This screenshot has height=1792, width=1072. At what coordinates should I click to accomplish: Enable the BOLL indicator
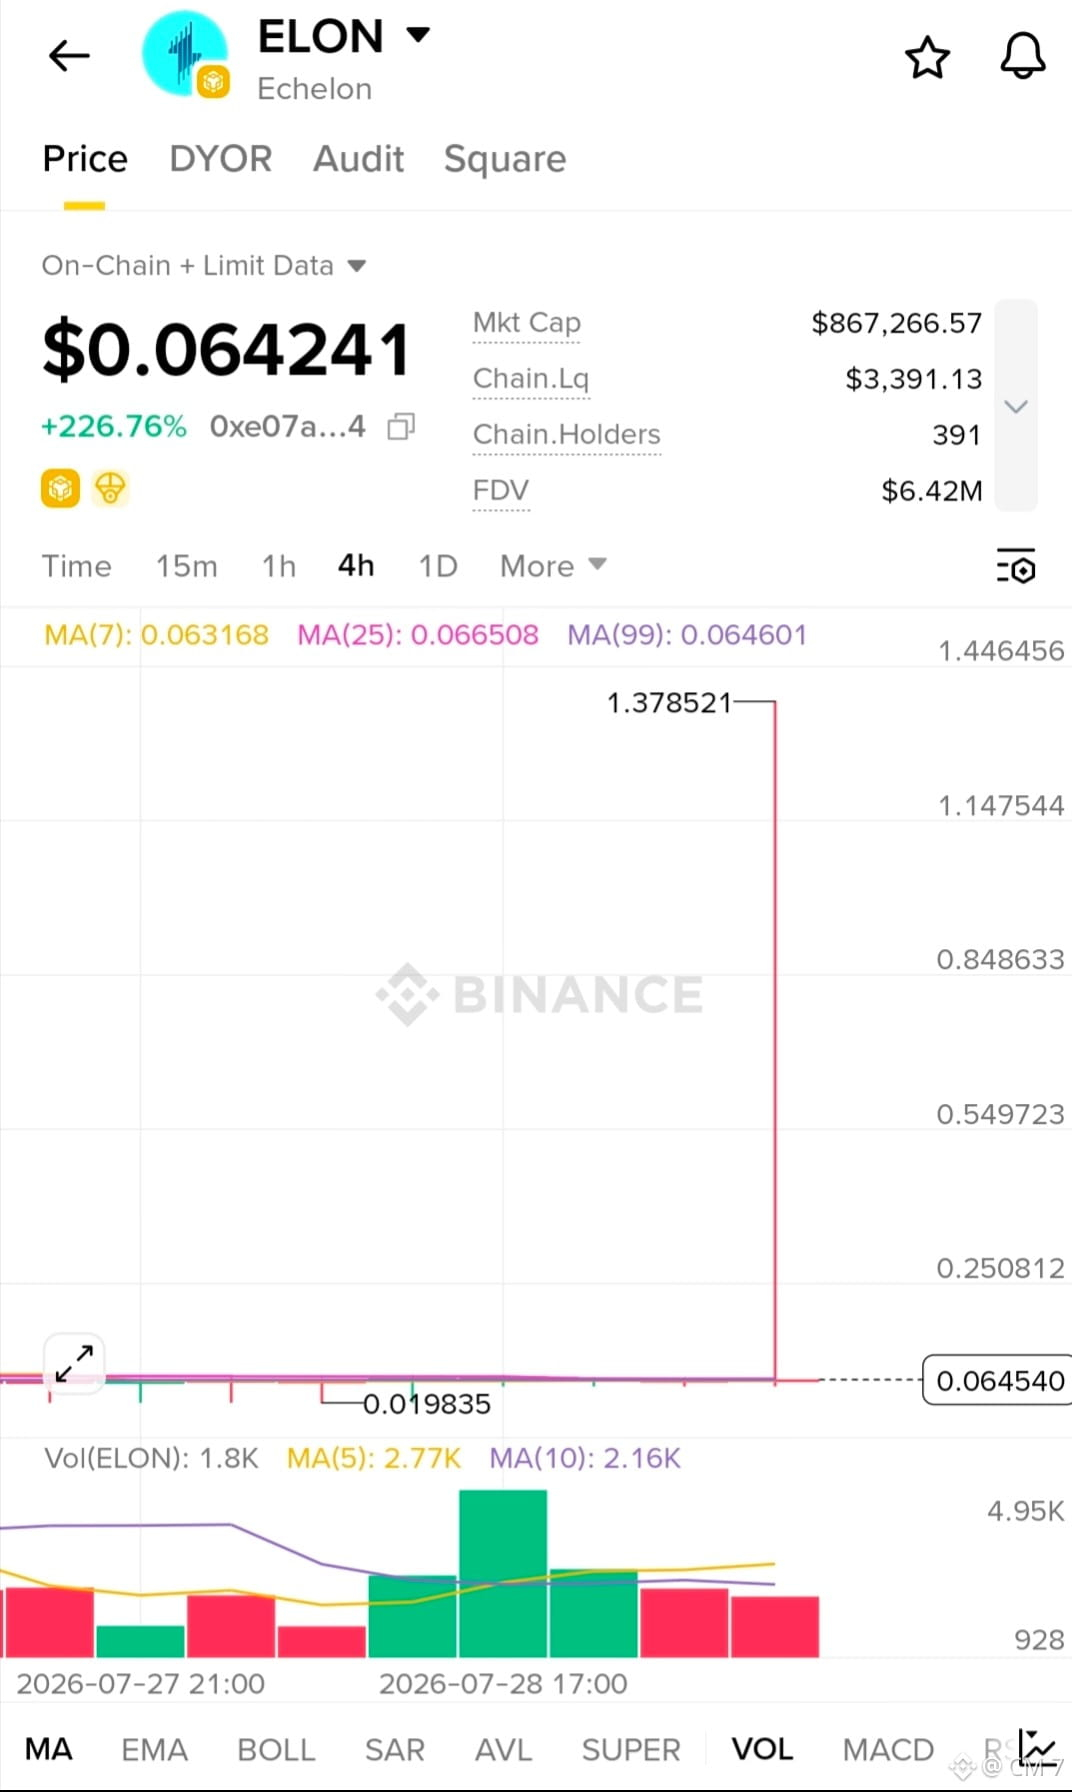click(x=276, y=1749)
